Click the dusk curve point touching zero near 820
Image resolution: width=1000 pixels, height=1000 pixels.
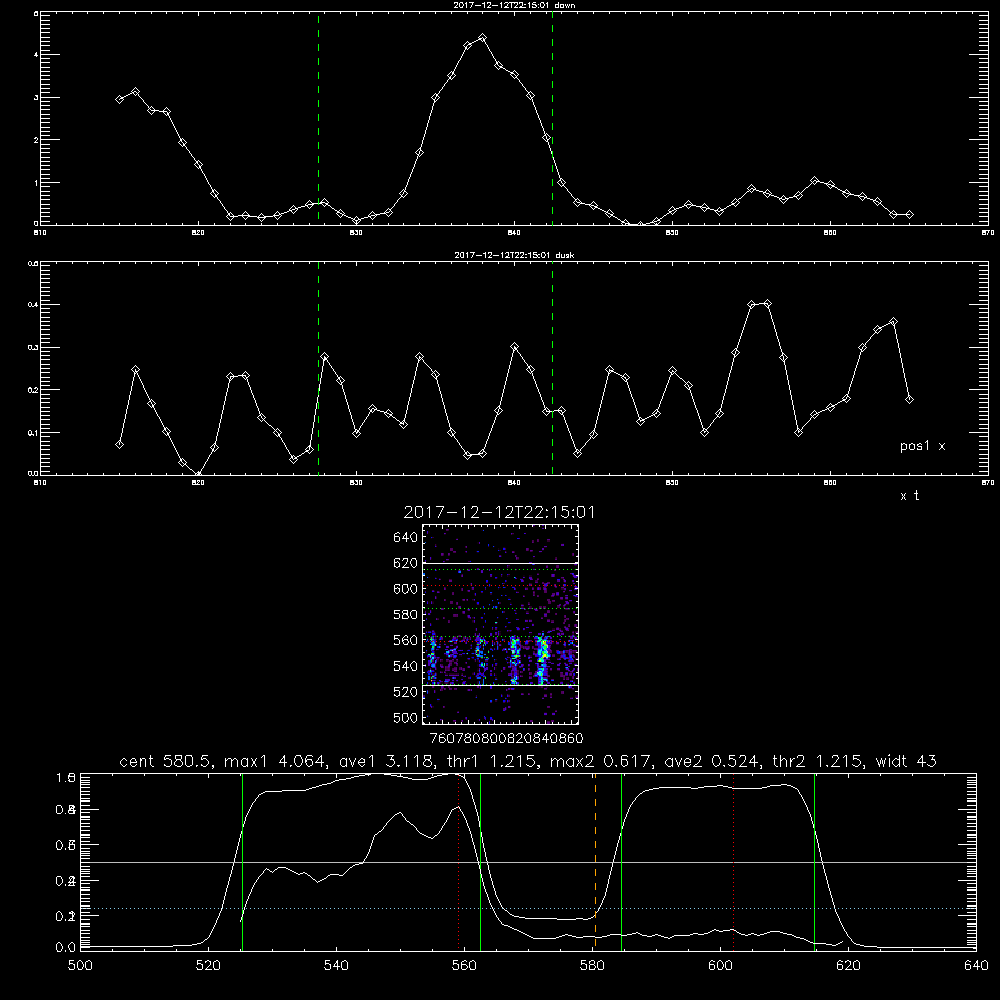pos(198,474)
